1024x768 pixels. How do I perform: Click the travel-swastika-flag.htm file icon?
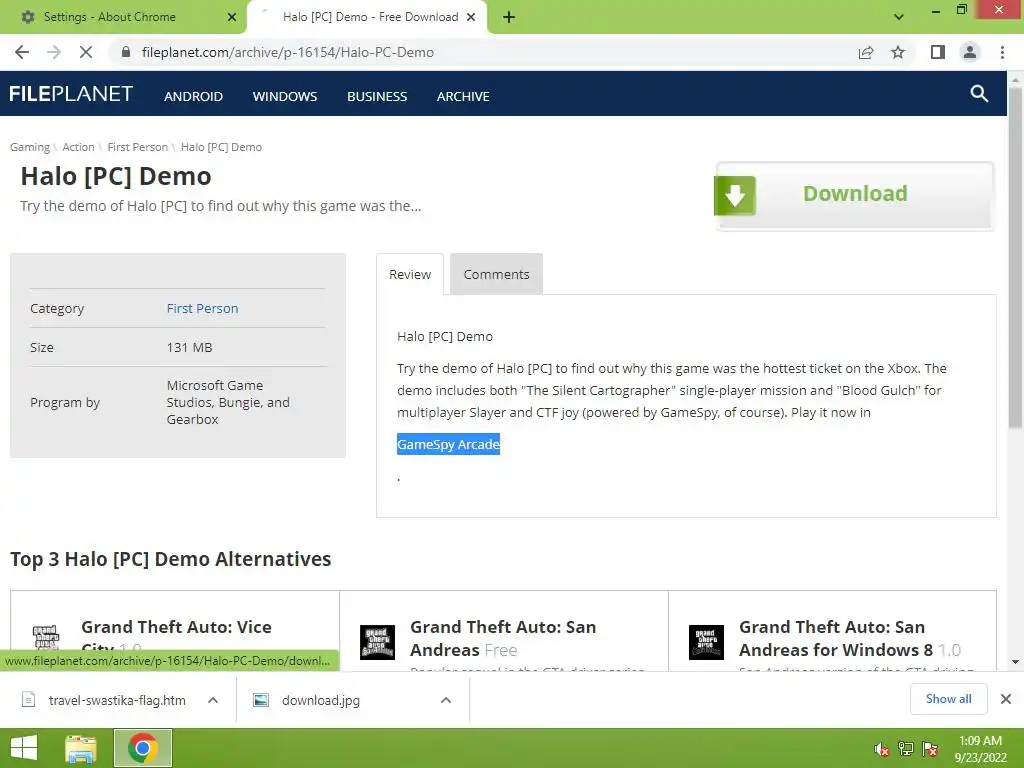[x=29, y=700]
